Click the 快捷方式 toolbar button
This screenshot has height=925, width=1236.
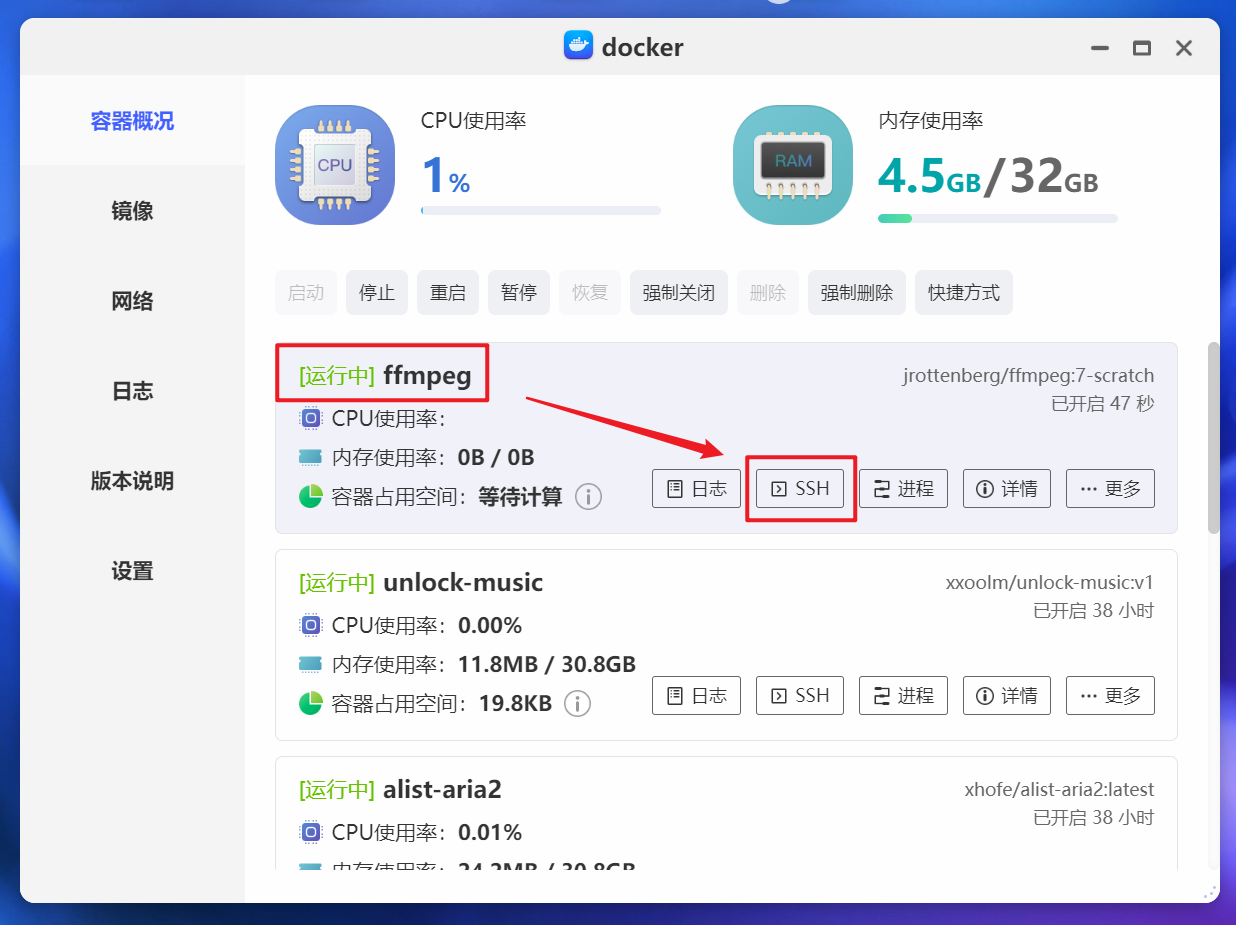pyautogui.click(x=964, y=293)
